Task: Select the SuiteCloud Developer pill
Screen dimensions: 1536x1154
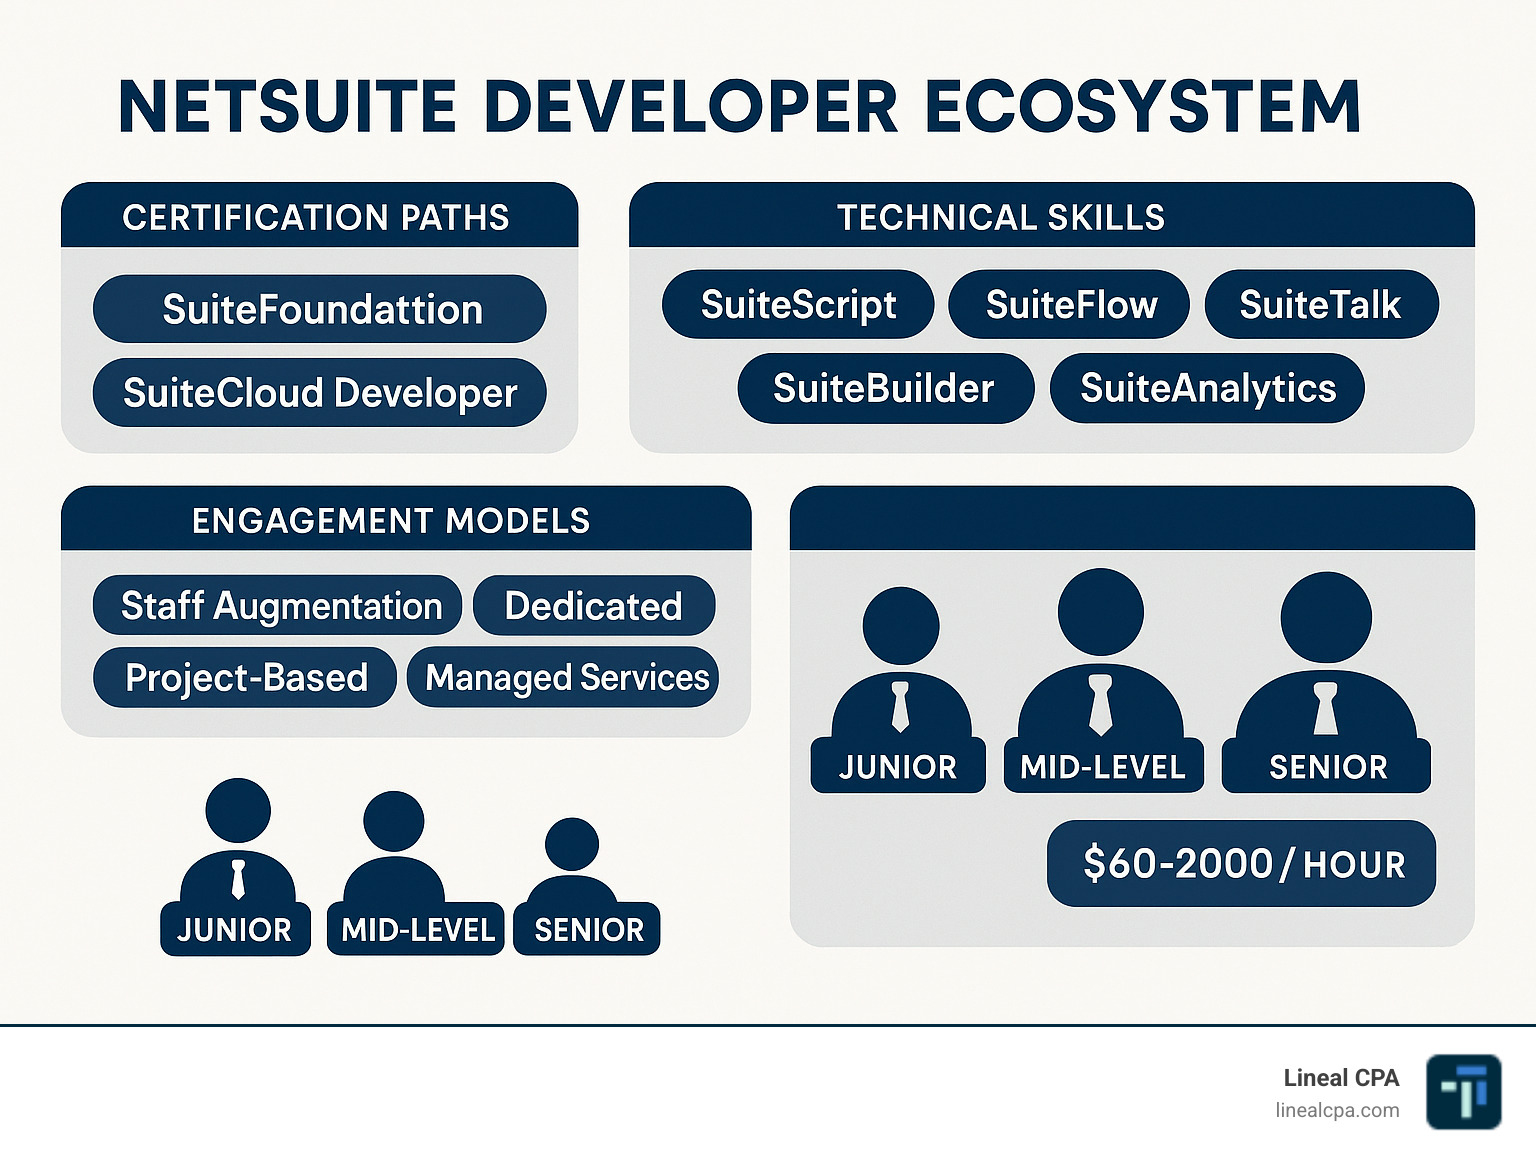Action: [x=320, y=392]
